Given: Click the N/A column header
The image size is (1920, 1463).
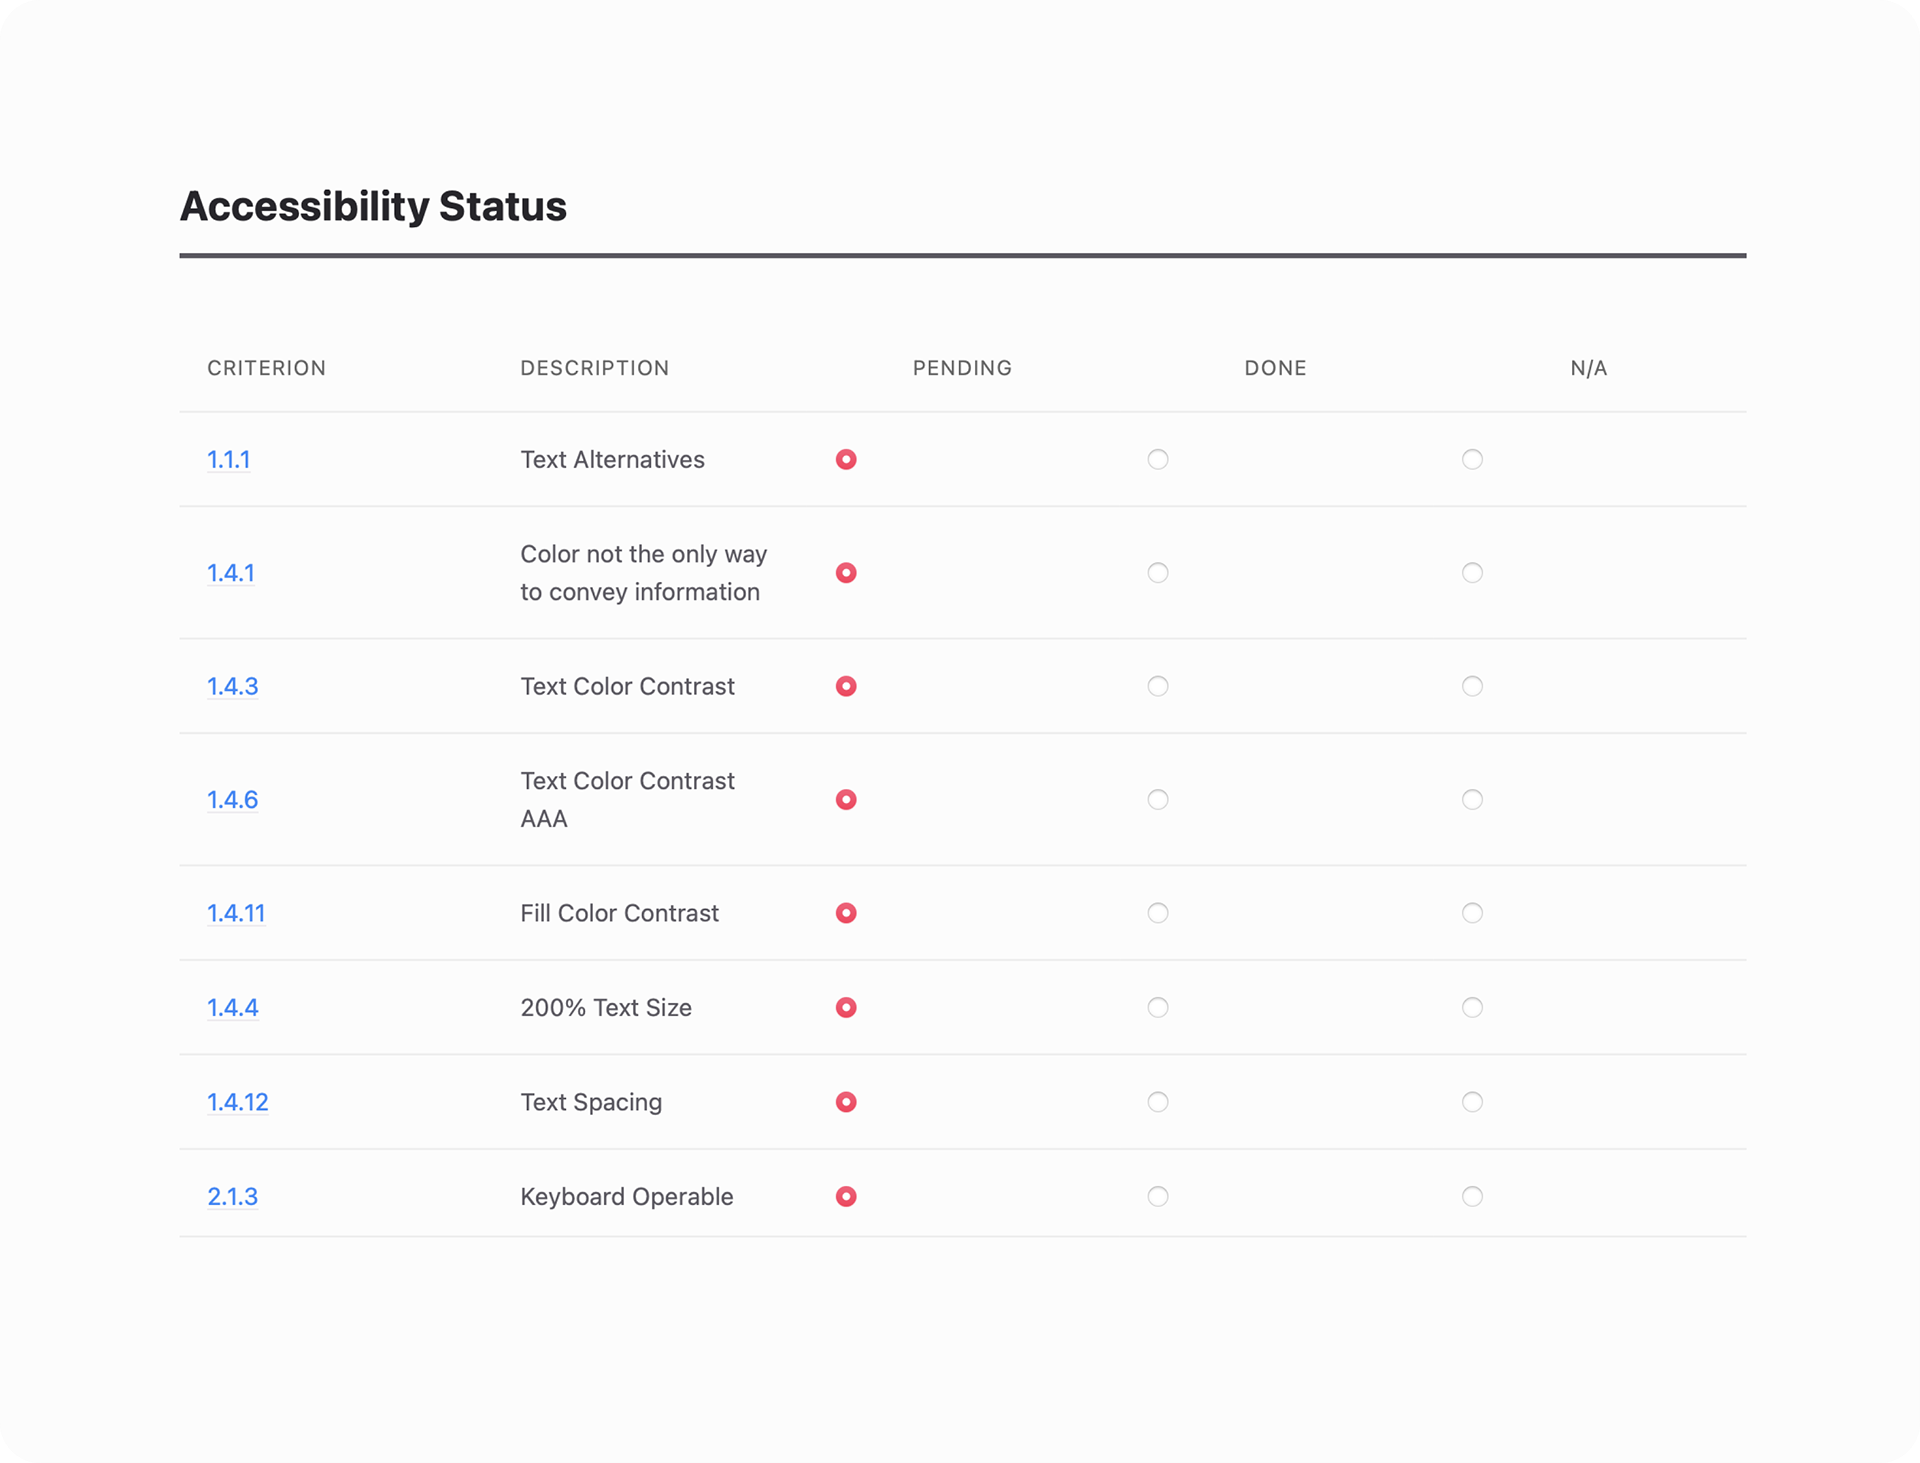Looking at the screenshot, I should click(x=1589, y=368).
